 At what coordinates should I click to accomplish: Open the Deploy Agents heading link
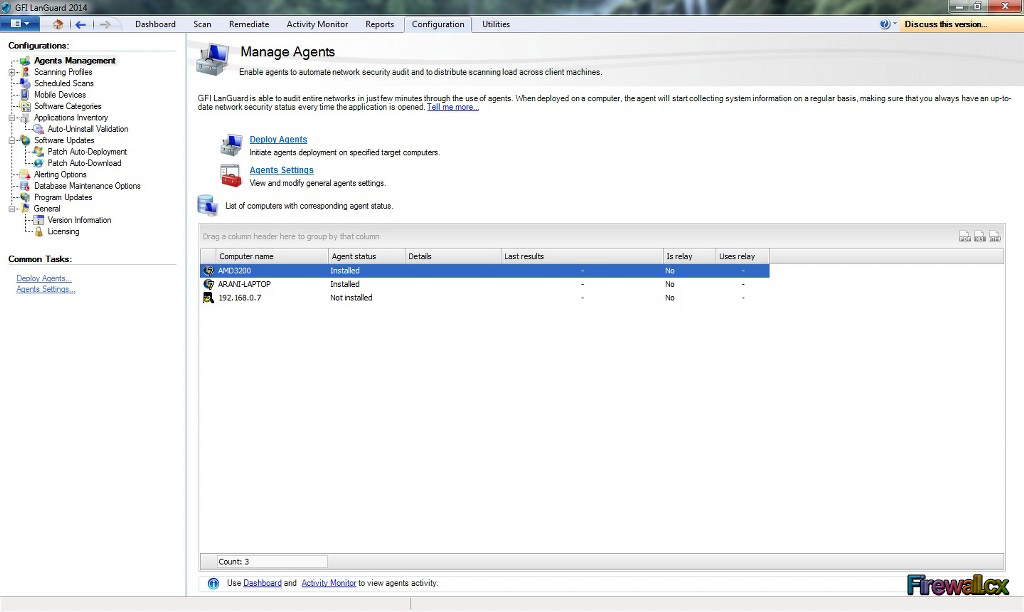point(278,139)
